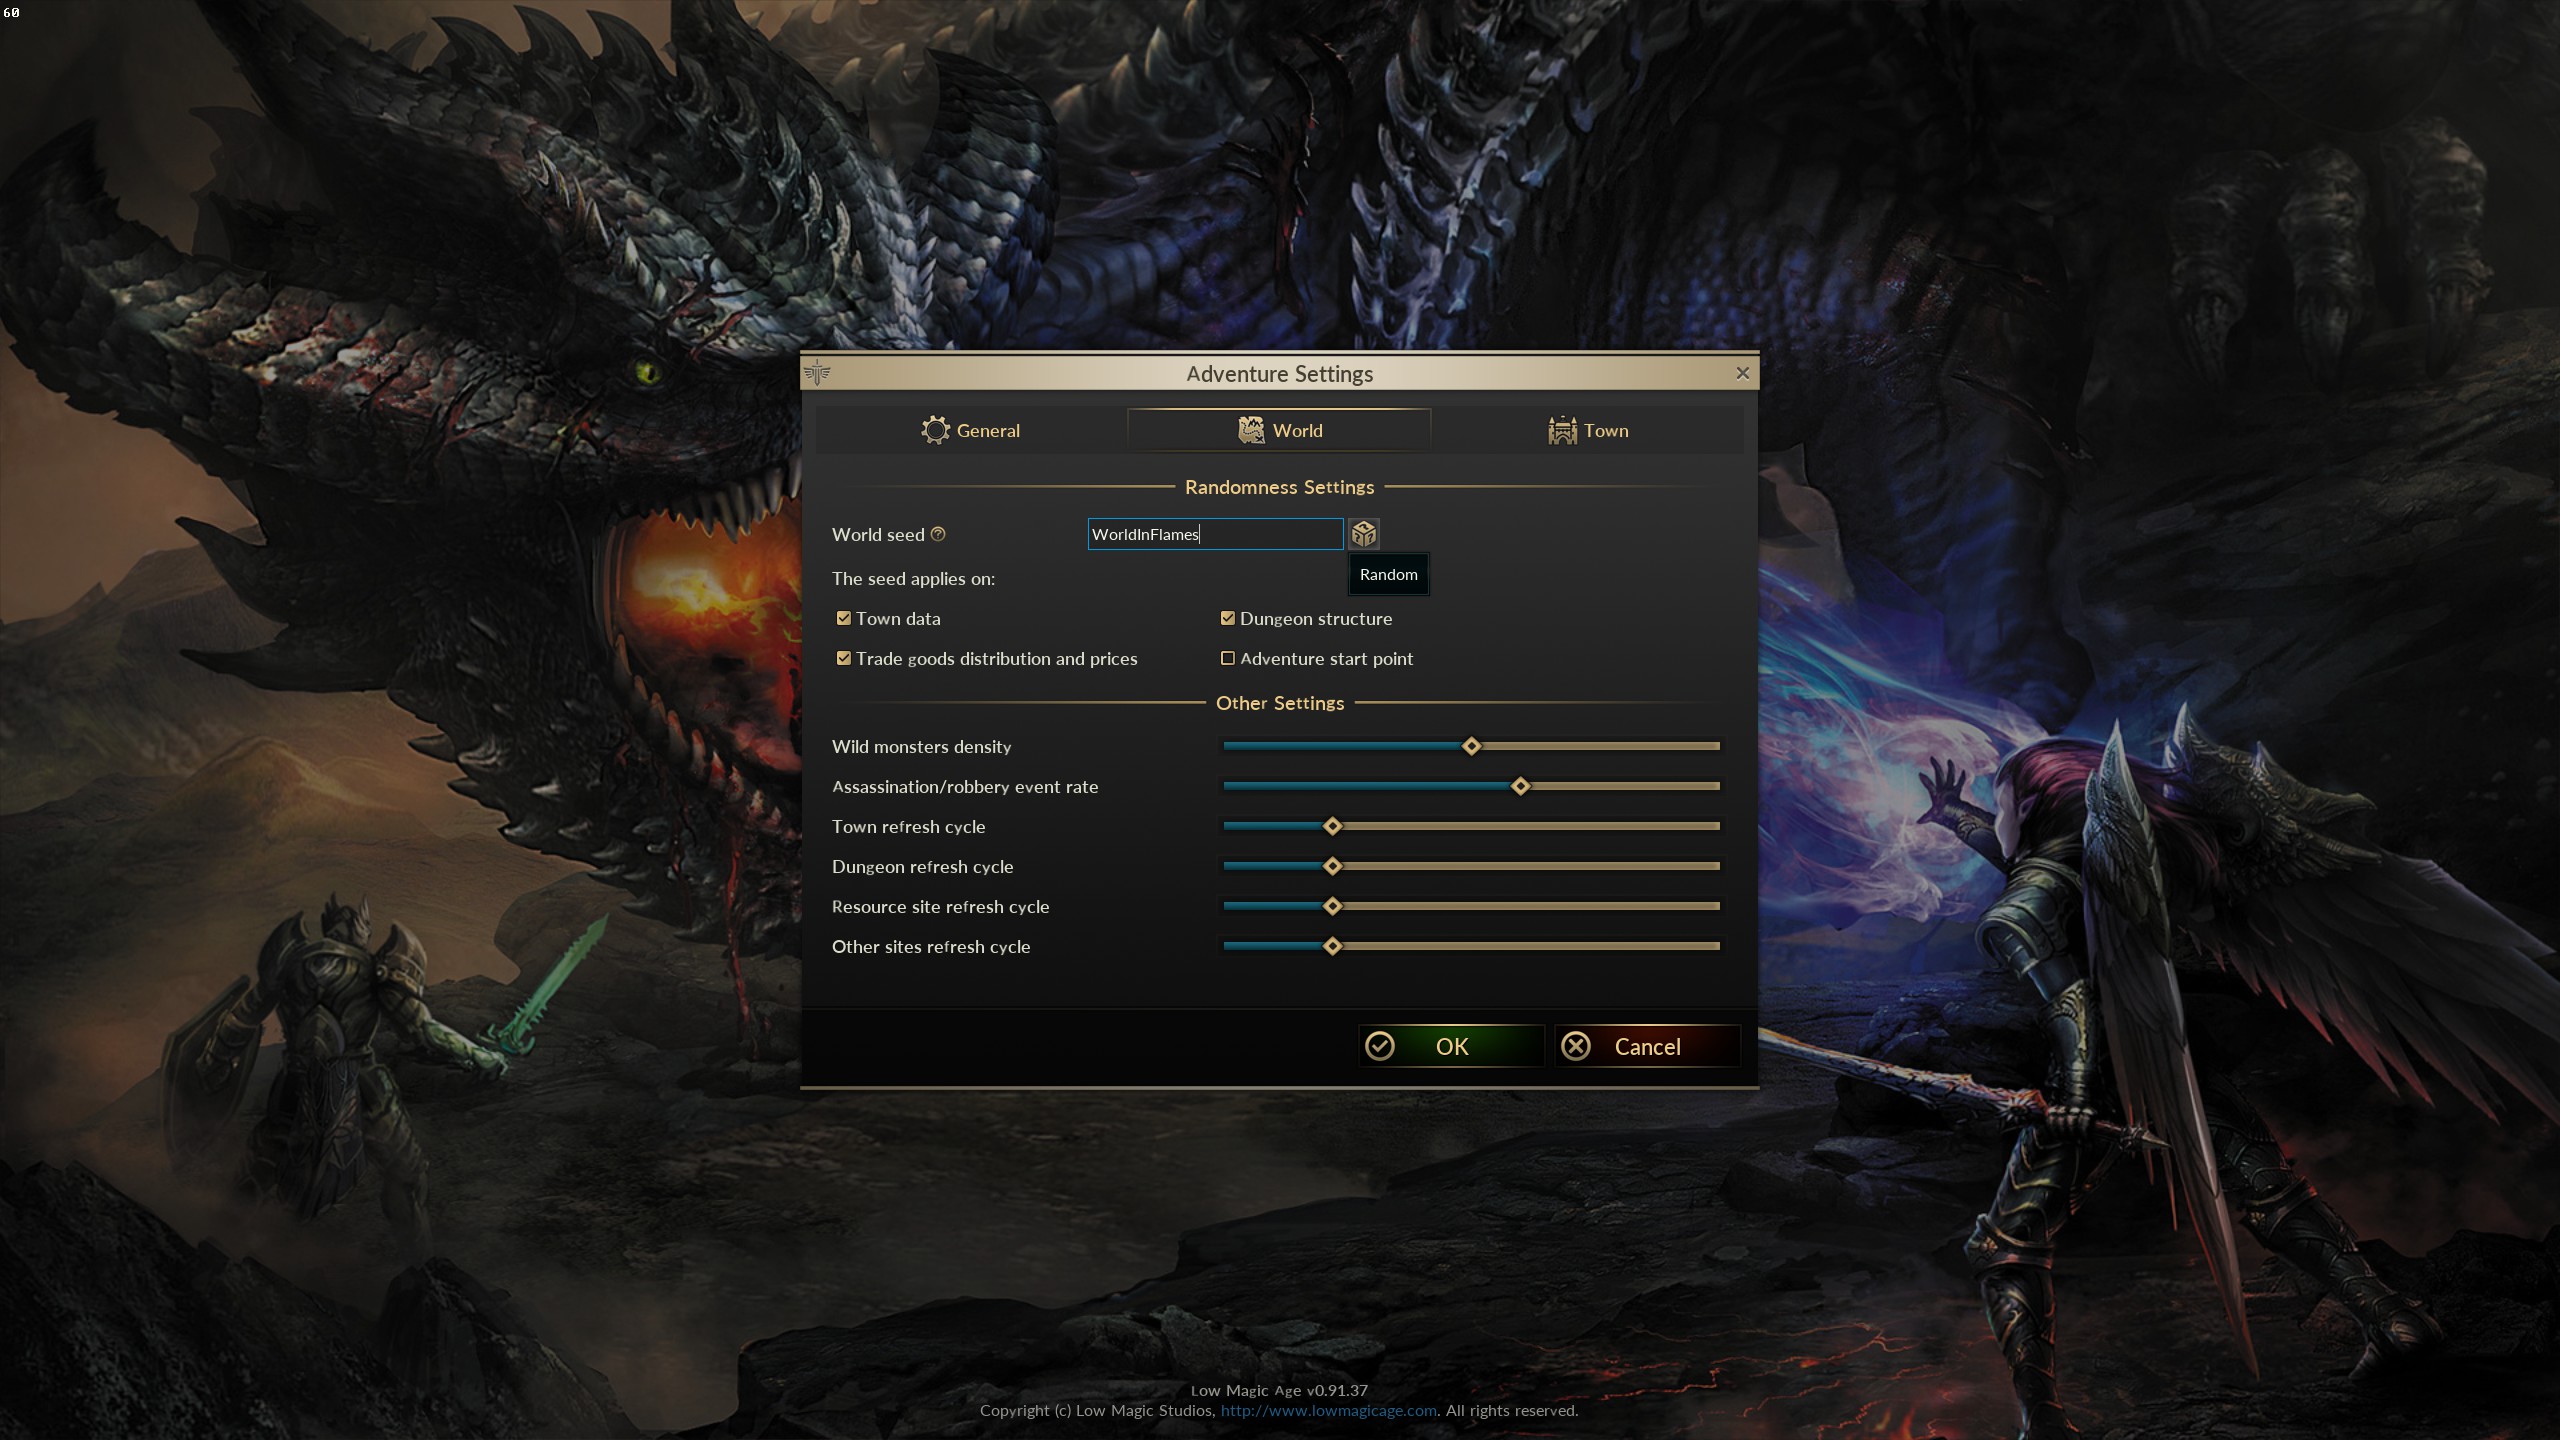Click the dragon map icon on World tab
The width and height of the screenshot is (2560, 1440).
1251,430
